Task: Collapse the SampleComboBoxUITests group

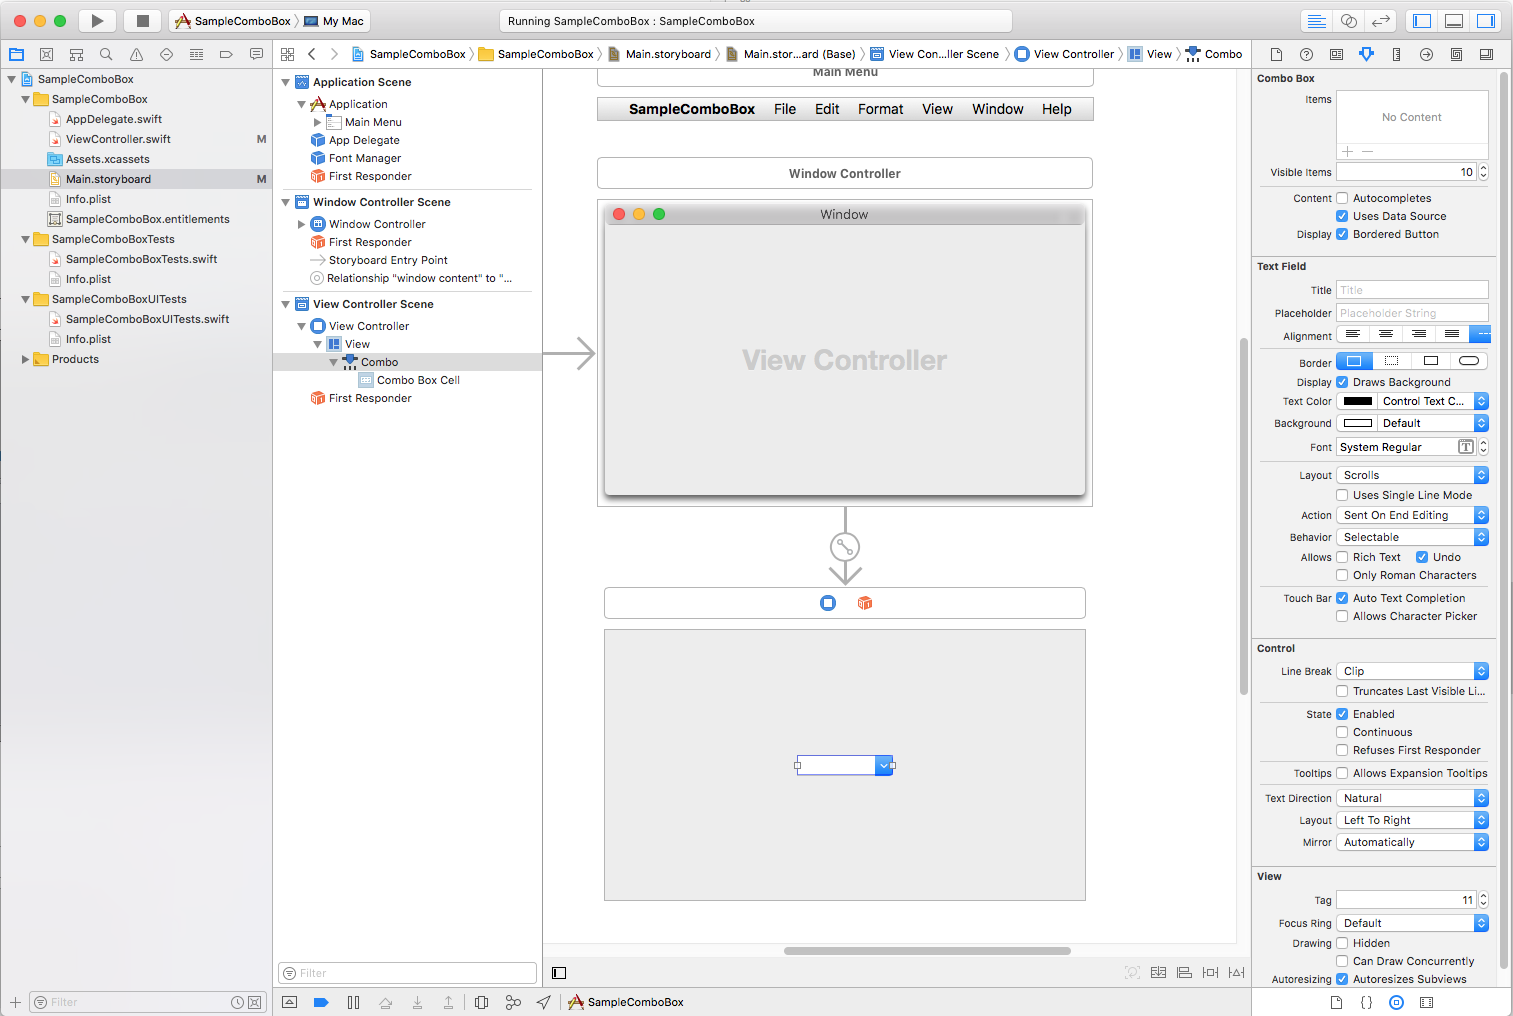Action: click(25, 299)
